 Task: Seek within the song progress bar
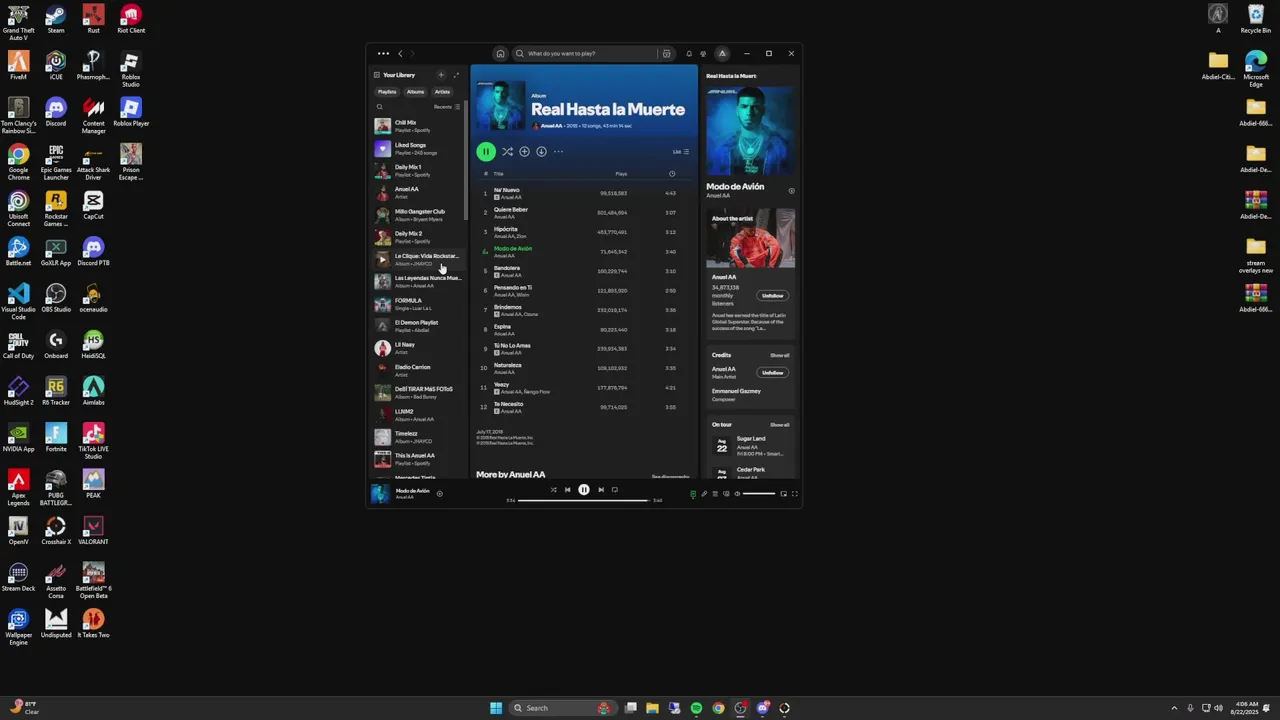pyautogui.click(x=584, y=500)
